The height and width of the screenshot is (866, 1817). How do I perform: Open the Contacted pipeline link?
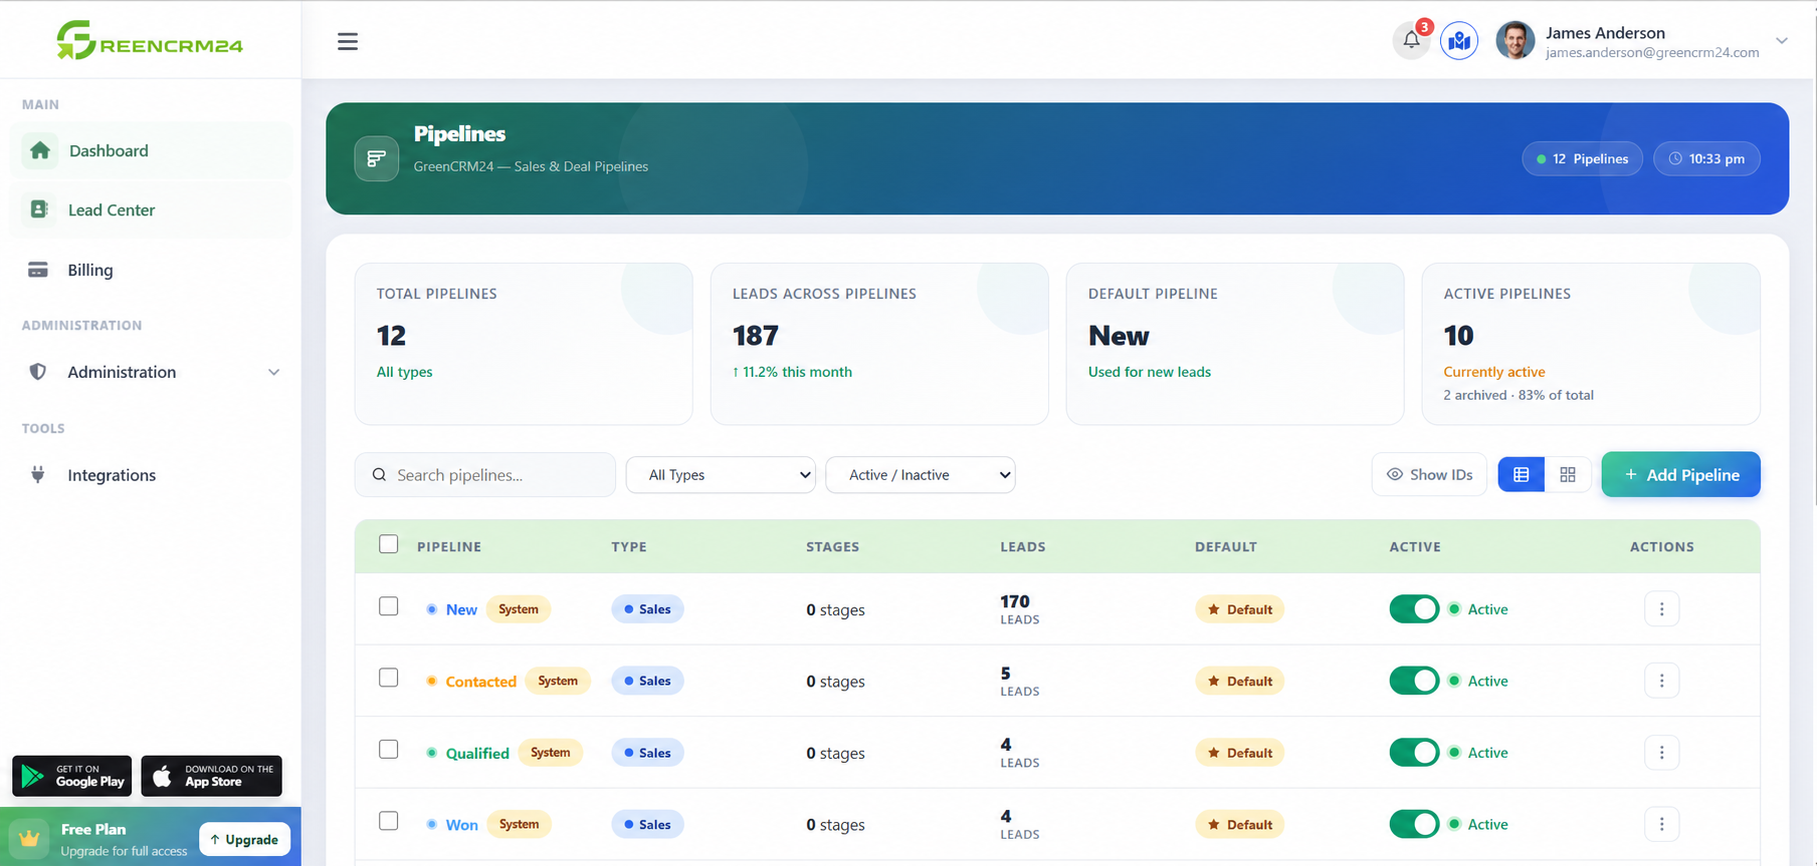481,681
